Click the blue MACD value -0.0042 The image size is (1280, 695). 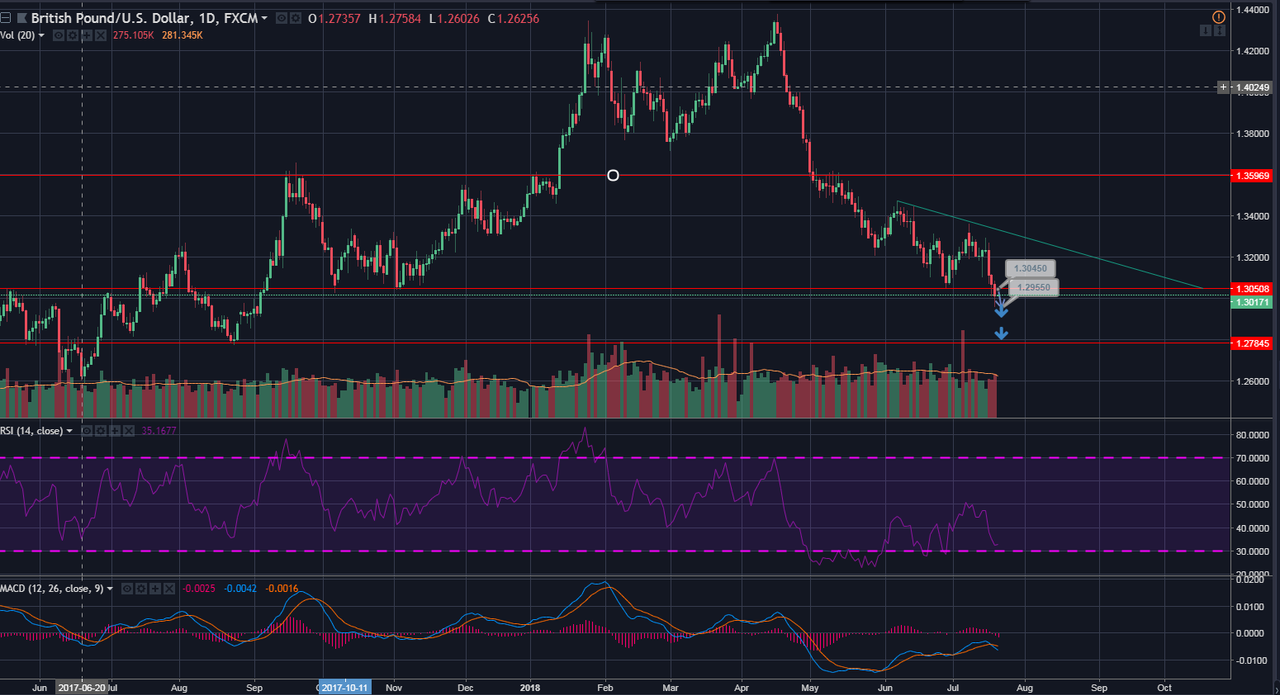point(240,589)
